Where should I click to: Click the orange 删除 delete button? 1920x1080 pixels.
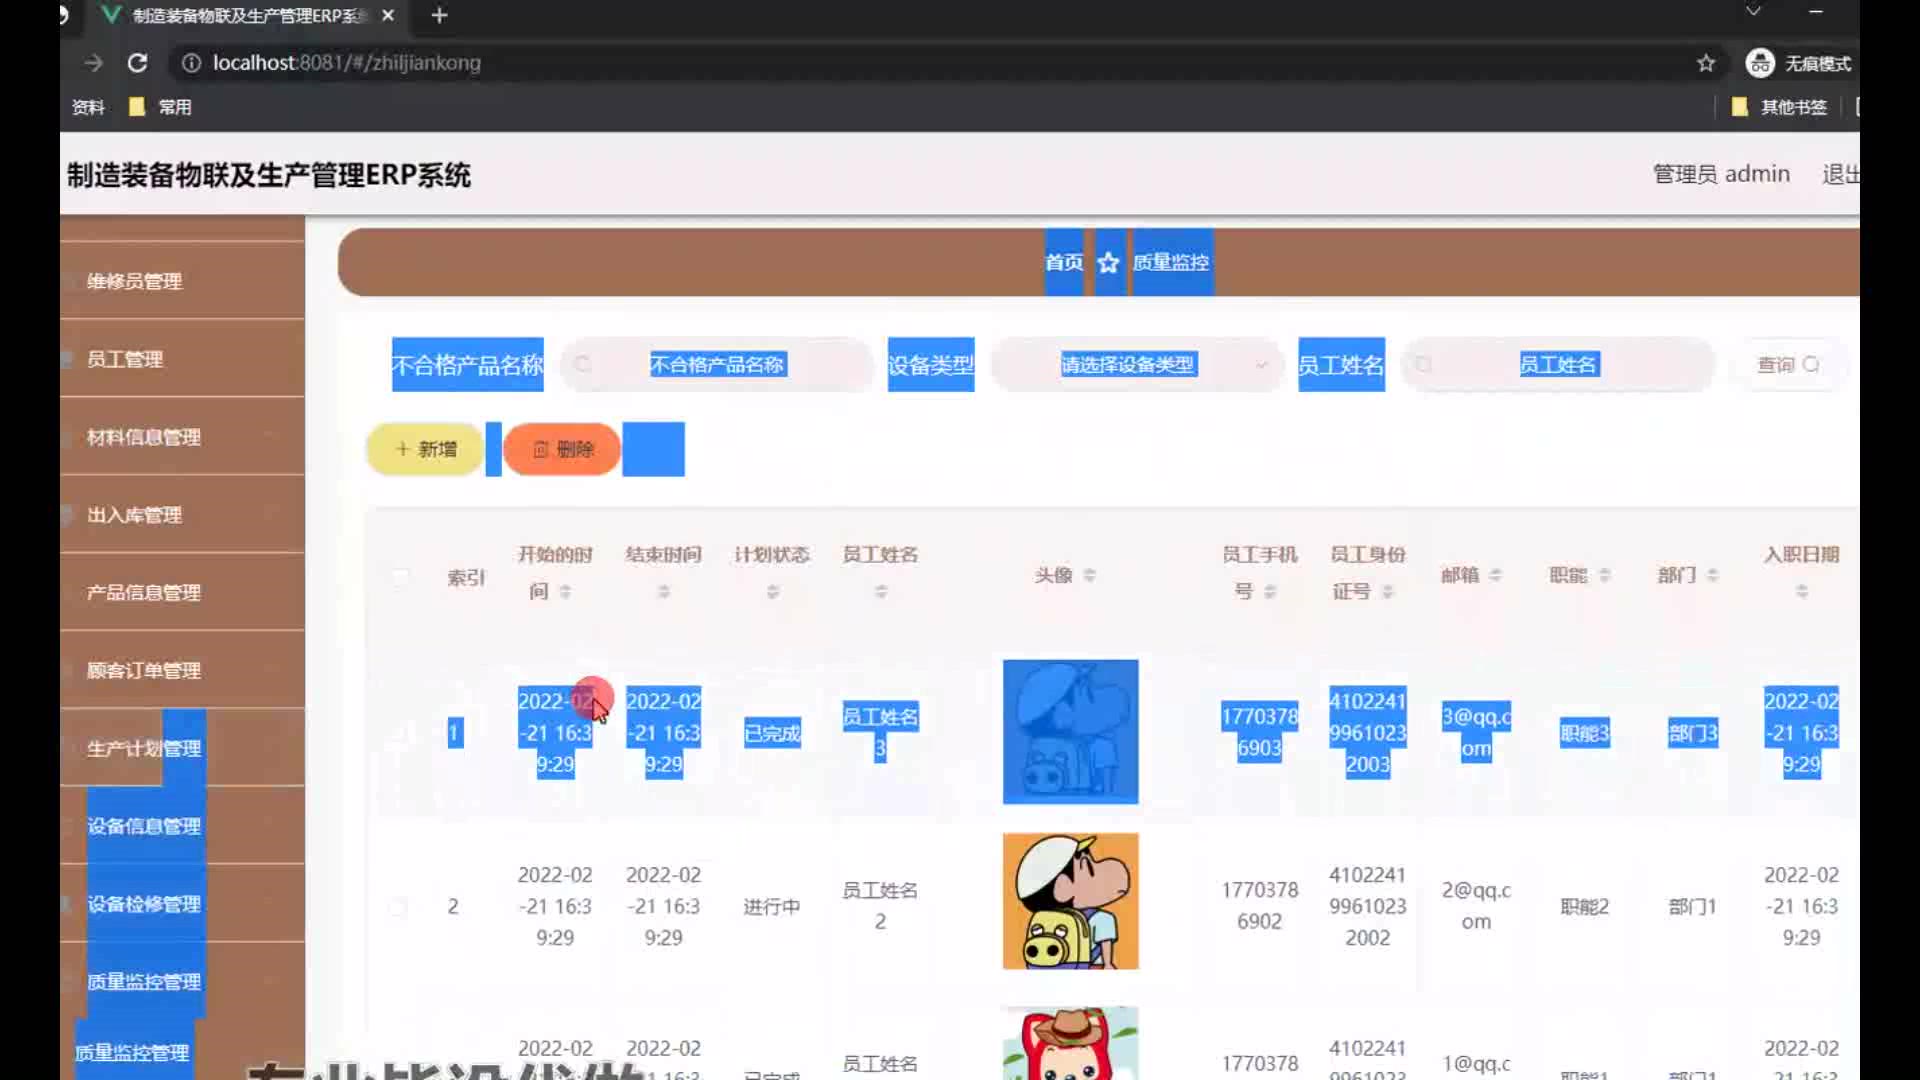tap(562, 449)
